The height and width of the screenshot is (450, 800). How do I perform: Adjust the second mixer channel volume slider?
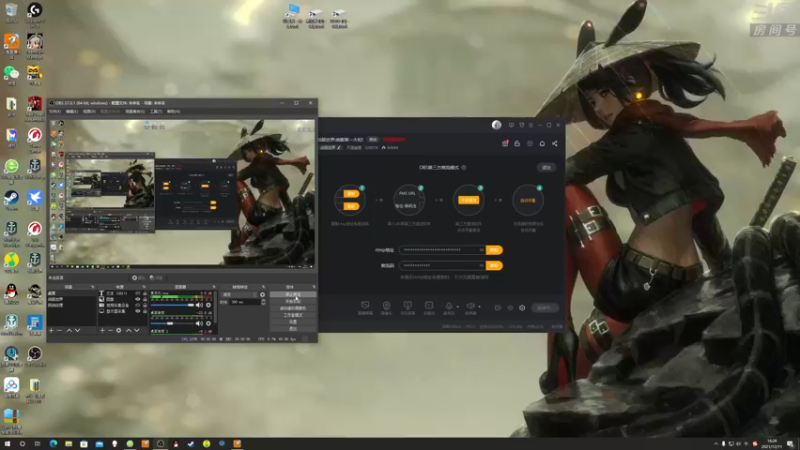pos(172,323)
